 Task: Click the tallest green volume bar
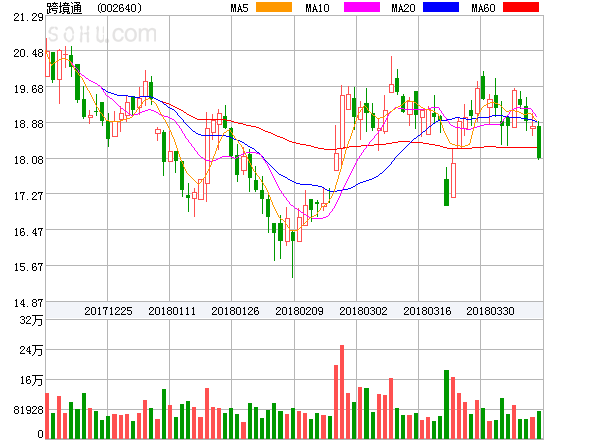point(446,404)
